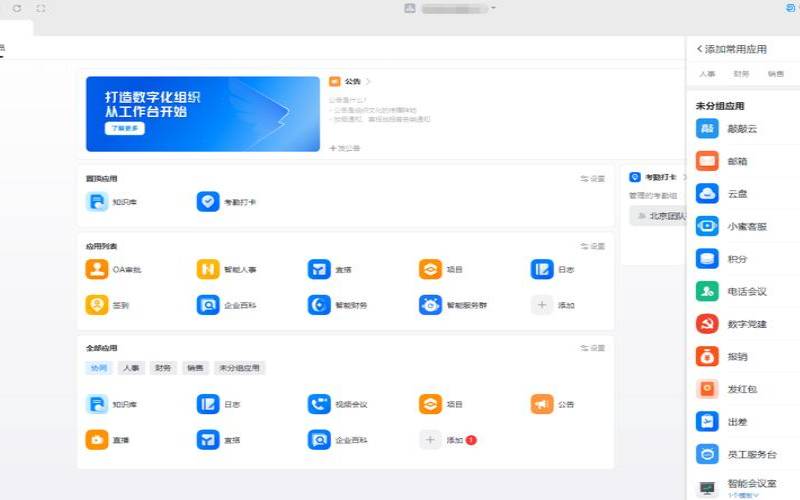The image size is (800, 500).
Task: Open 设置 for the 应用列表 section
Action: click(x=592, y=246)
